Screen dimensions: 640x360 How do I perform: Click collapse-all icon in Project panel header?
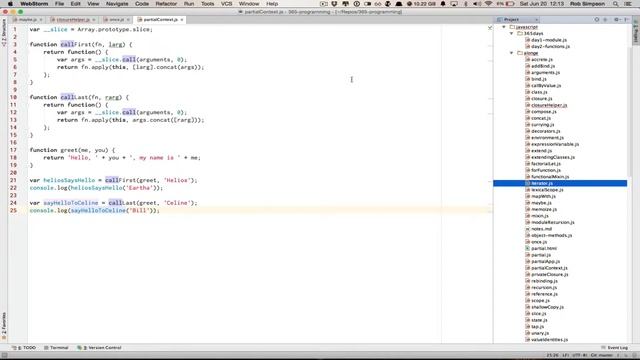point(605,20)
